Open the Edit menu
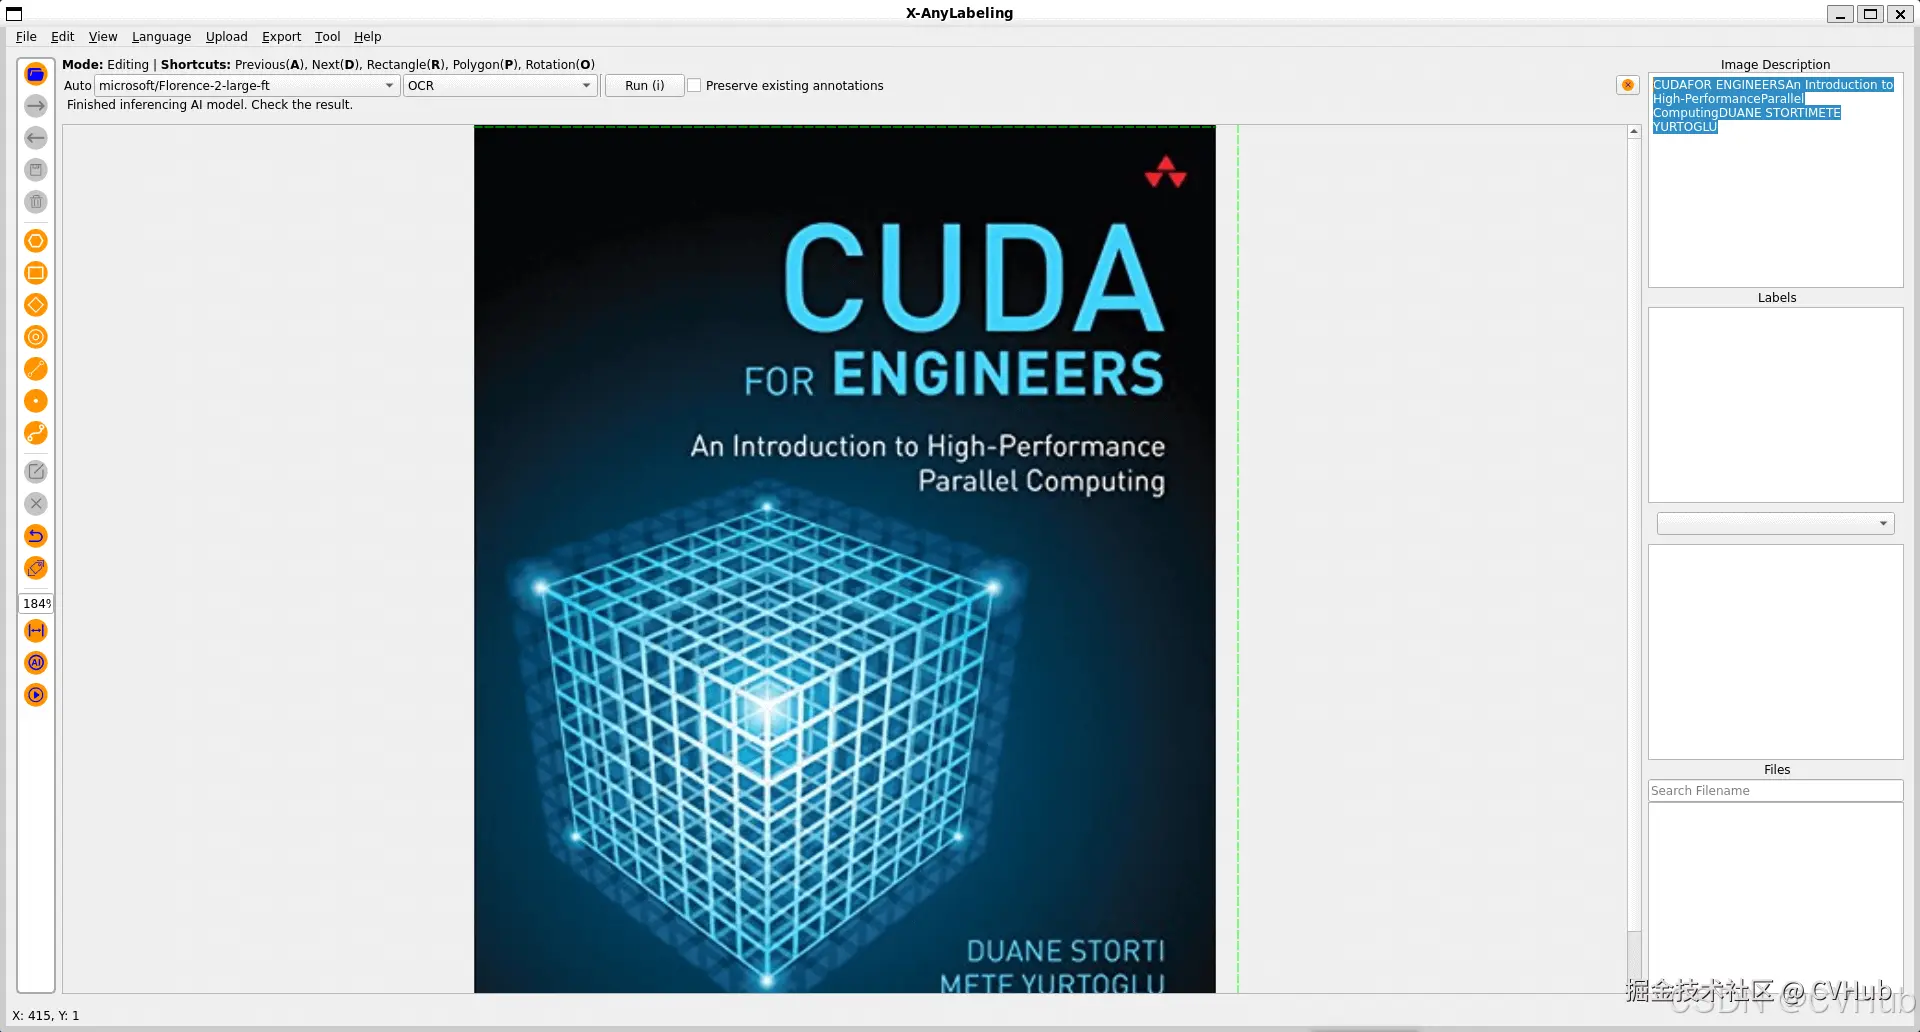This screenshot has width=1920, height=1032. (x=62, y=37)
